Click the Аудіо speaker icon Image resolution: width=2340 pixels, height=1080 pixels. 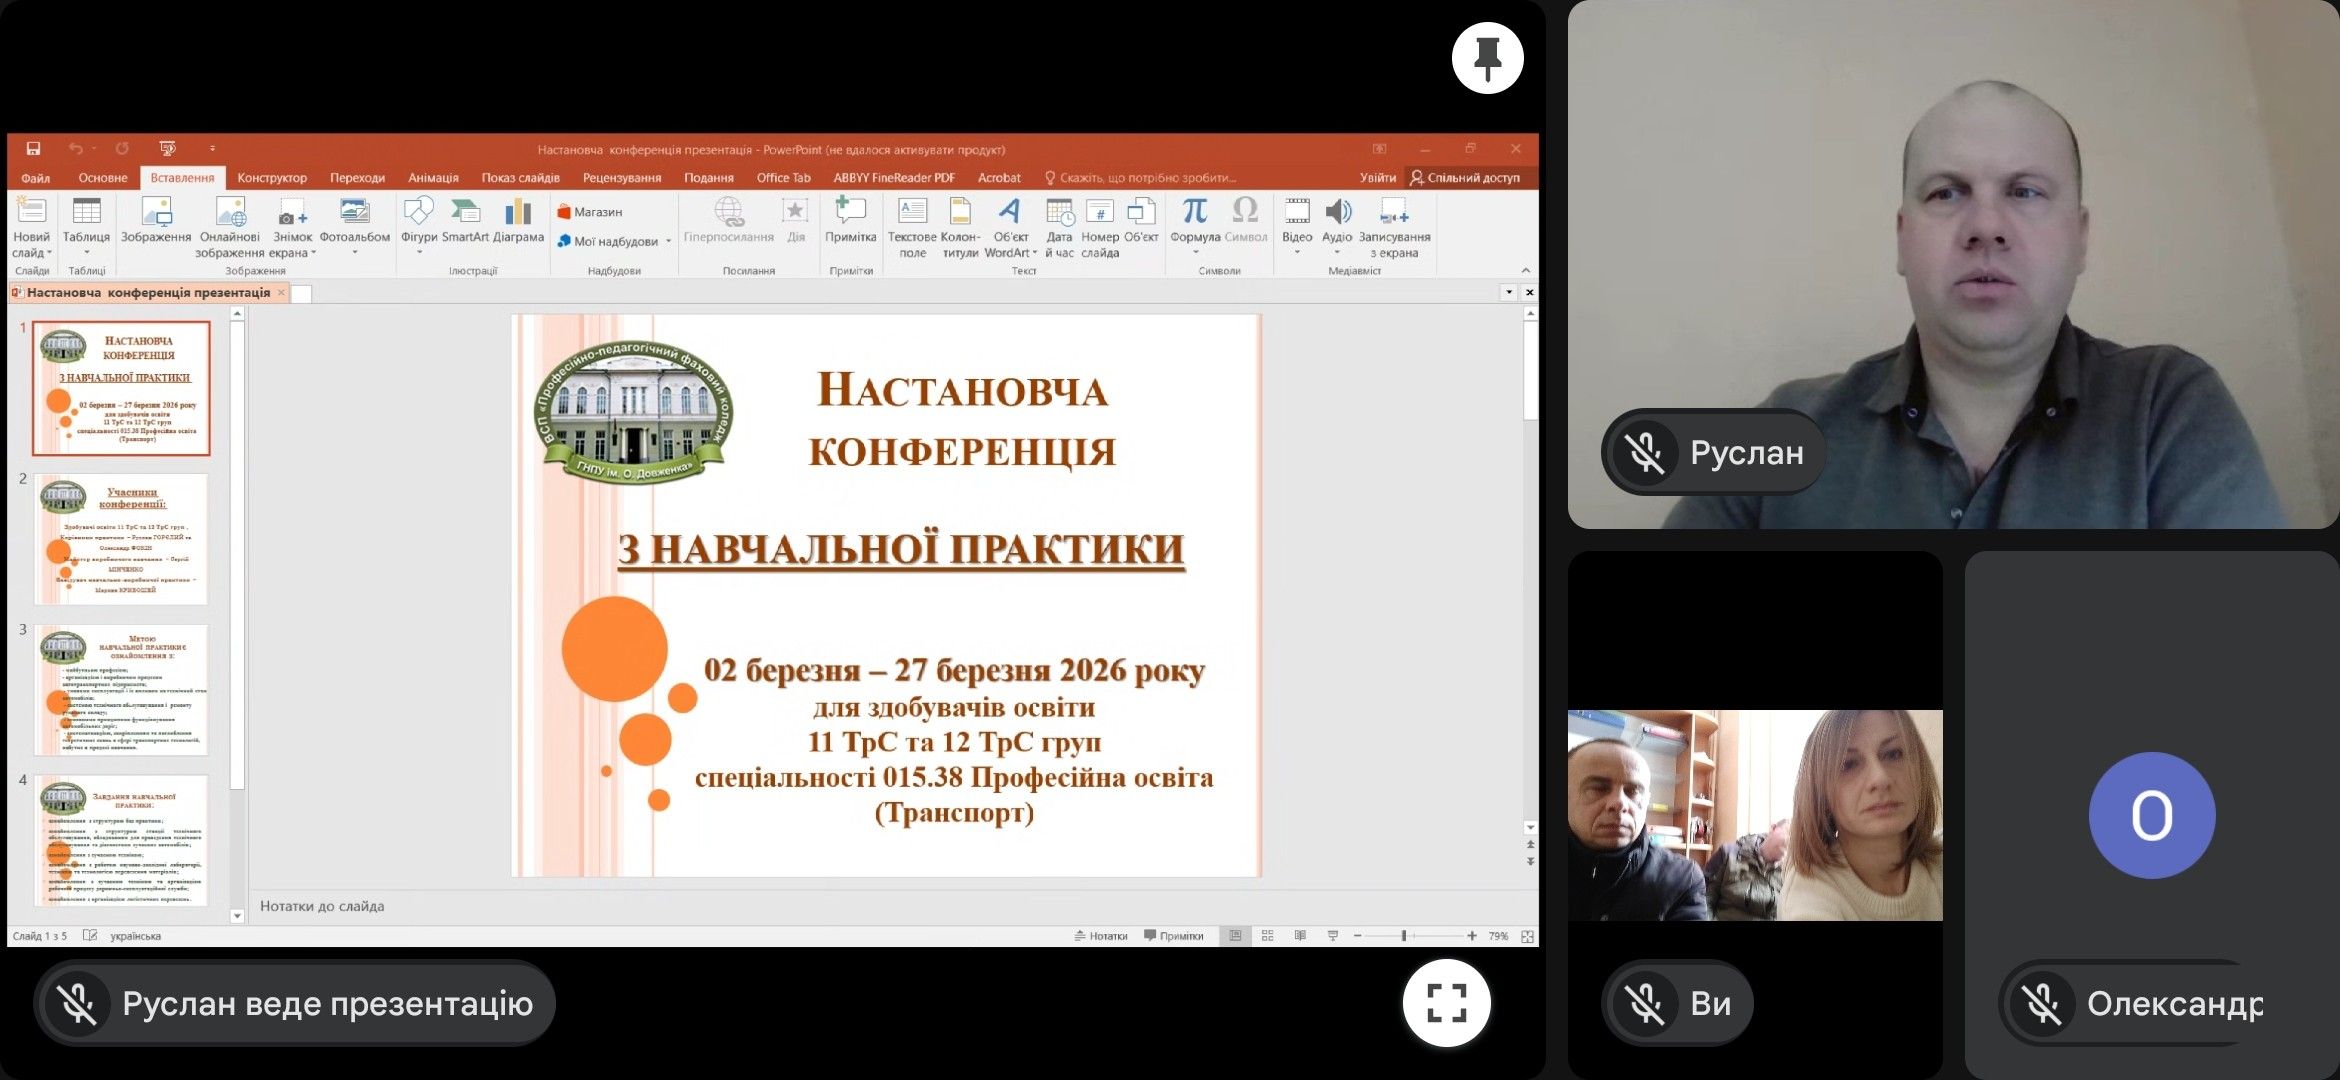coord(1337,211)
